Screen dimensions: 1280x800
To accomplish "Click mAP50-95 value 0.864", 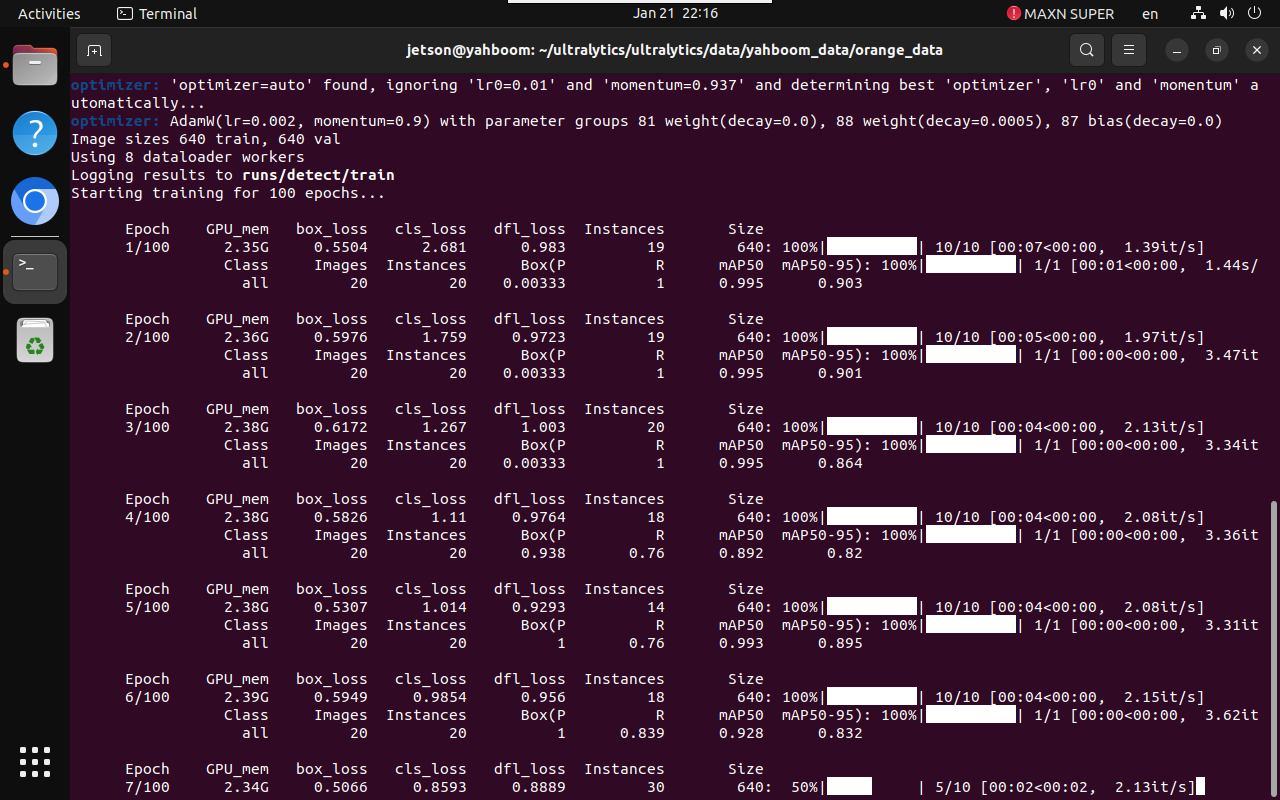I will (x=840, y=463).
